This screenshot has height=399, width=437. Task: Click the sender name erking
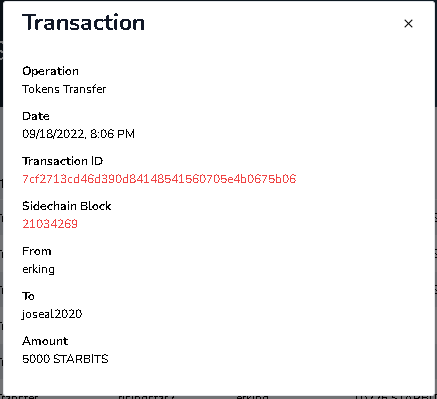(38, 269)
